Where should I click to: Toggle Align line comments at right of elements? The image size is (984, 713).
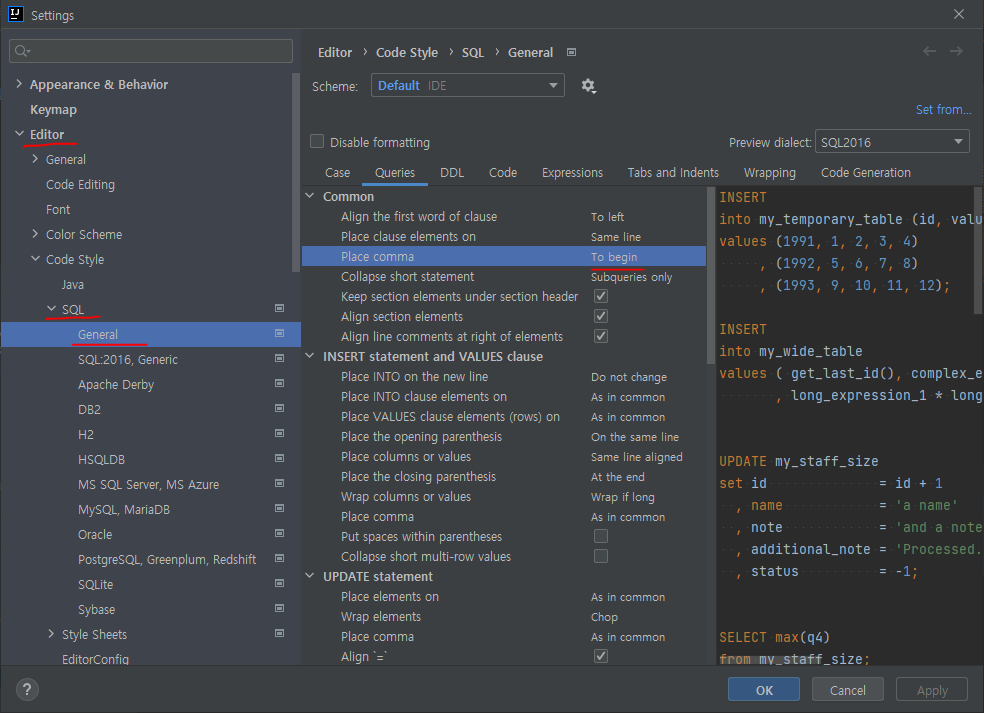tap(601, 336)
